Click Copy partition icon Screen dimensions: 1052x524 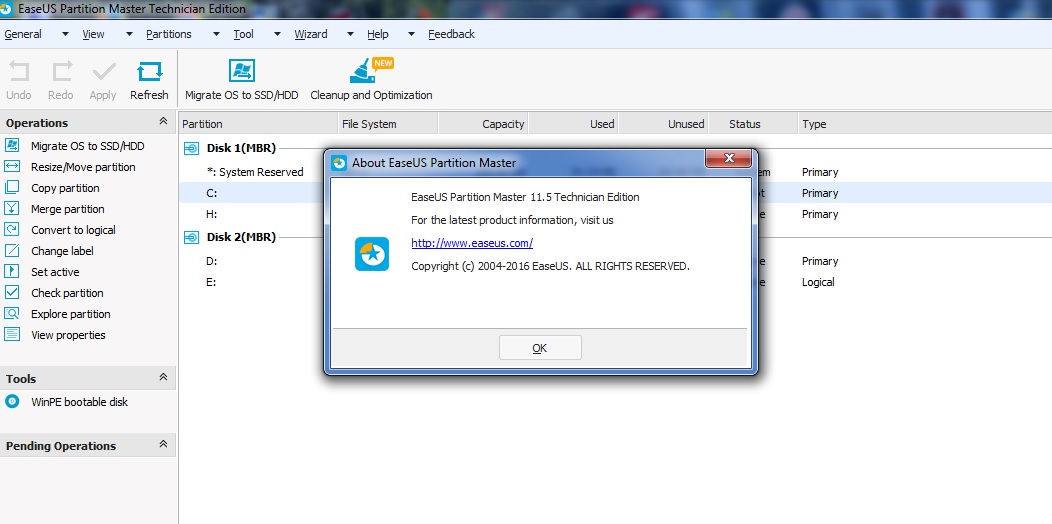click(x=12, y=188)
